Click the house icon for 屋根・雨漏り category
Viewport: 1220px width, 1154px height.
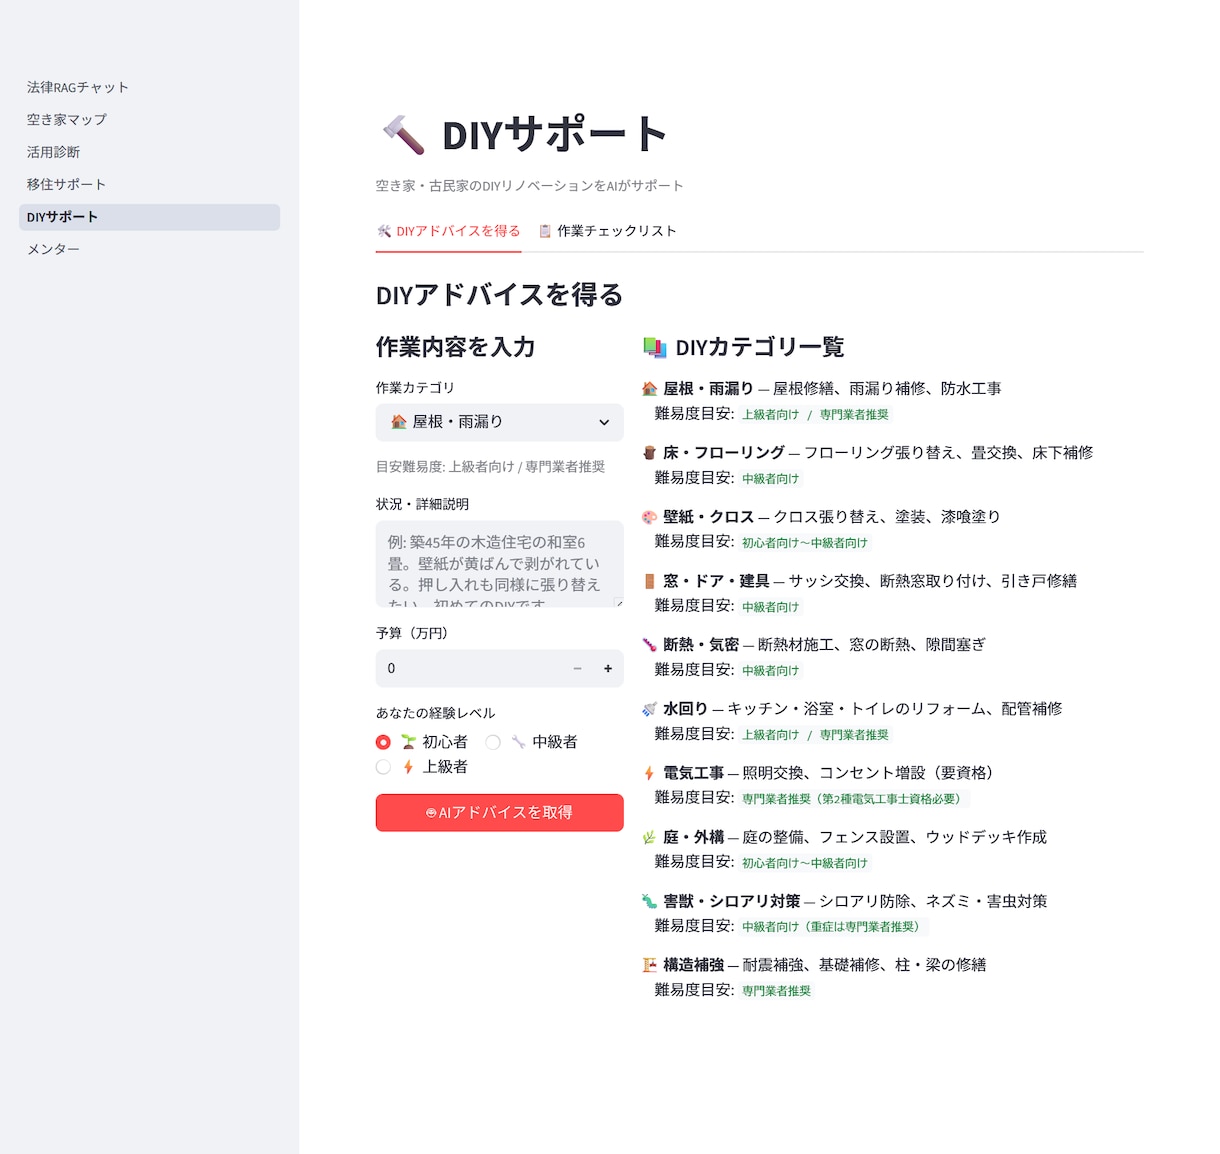[650, 389]
